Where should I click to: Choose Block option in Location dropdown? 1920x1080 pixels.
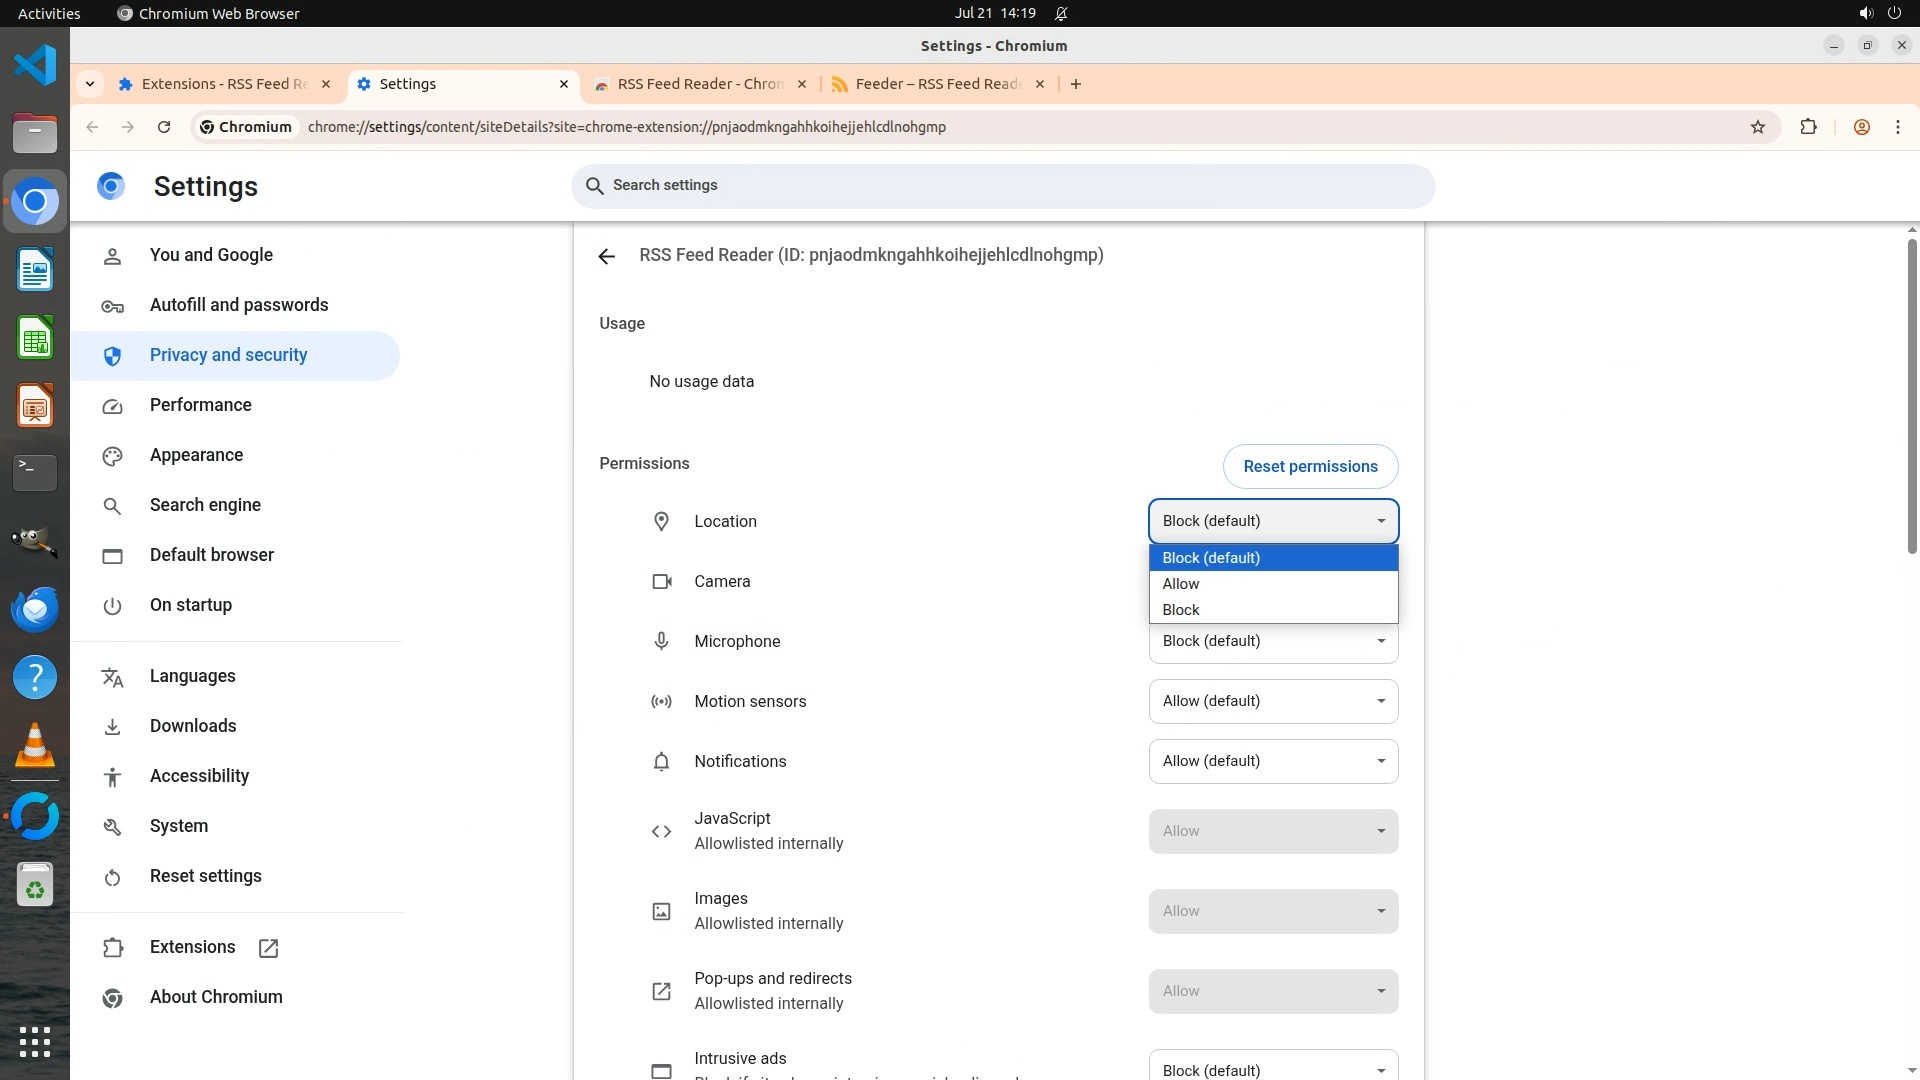point(1181,610)
